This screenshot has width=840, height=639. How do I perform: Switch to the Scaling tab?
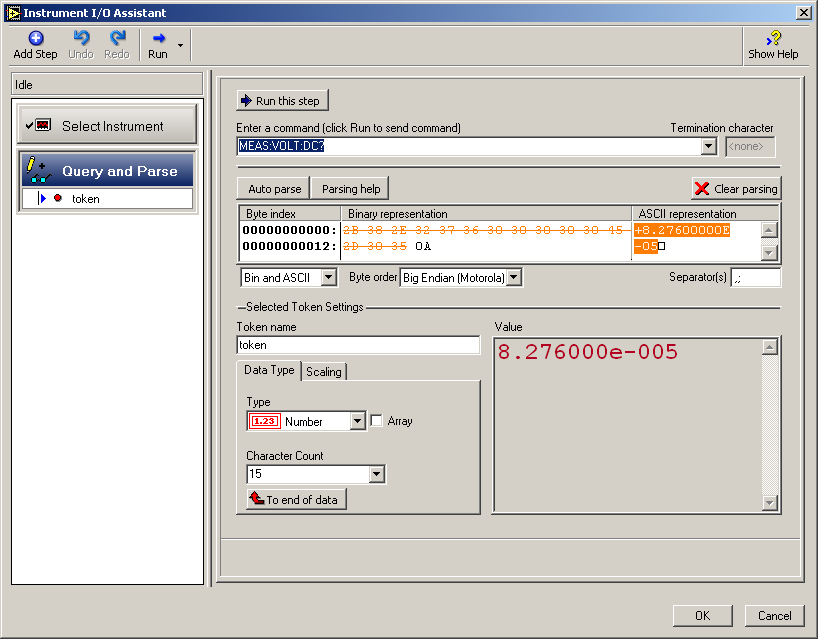click(324, 372)
